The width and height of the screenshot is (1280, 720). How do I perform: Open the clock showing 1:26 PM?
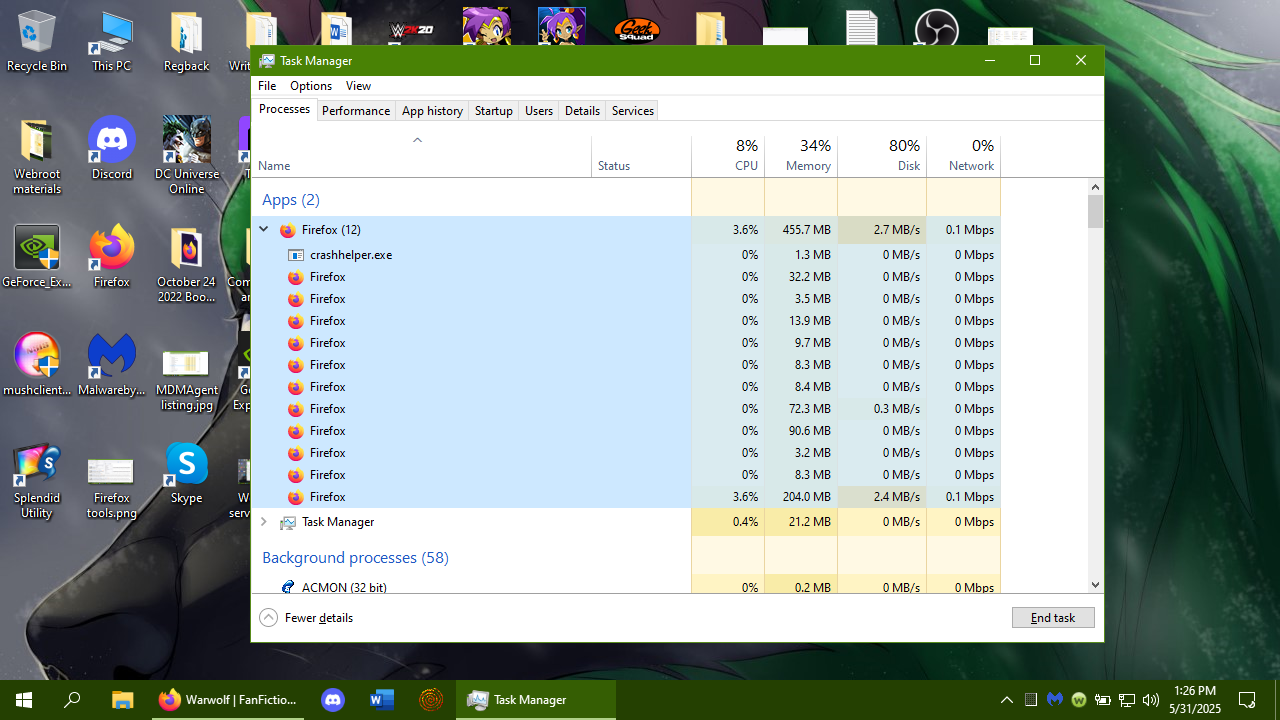coord(1195,700)
